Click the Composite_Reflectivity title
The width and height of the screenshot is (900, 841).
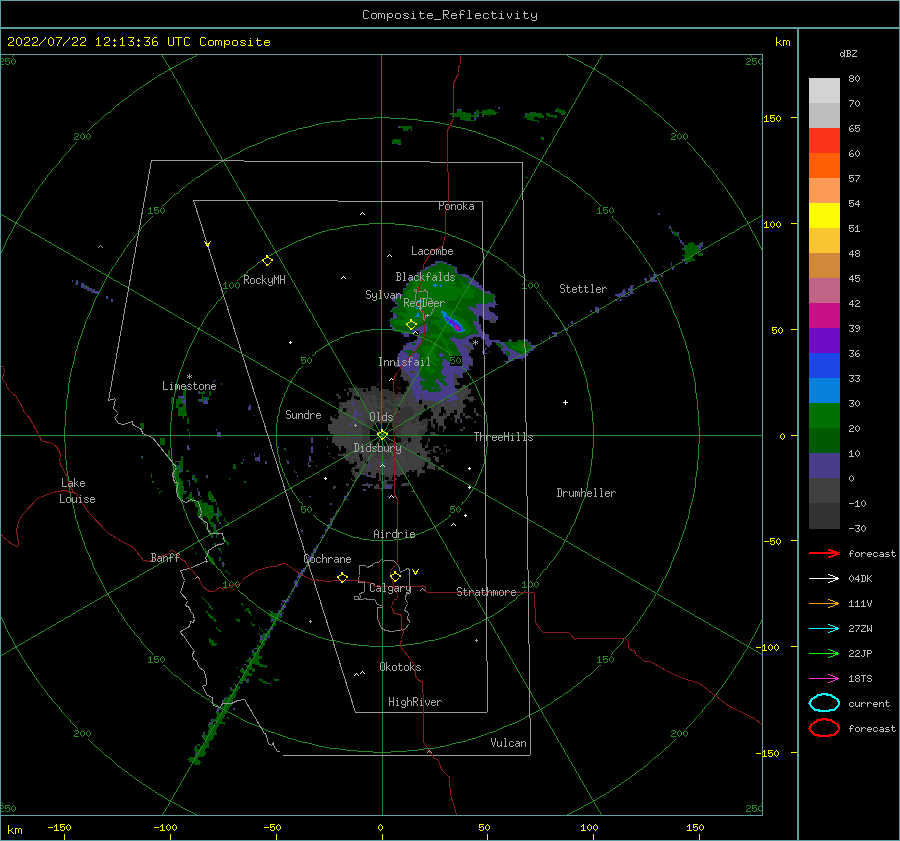450,15
